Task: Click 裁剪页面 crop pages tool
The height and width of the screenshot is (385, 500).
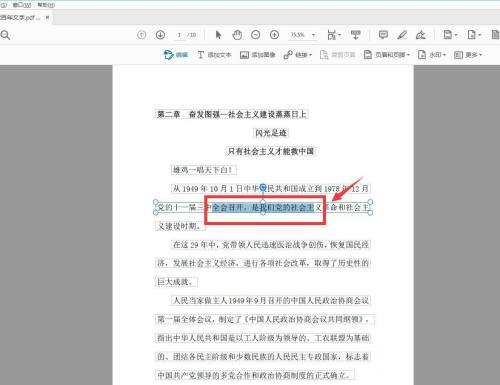Action: (x=337, y=55)
